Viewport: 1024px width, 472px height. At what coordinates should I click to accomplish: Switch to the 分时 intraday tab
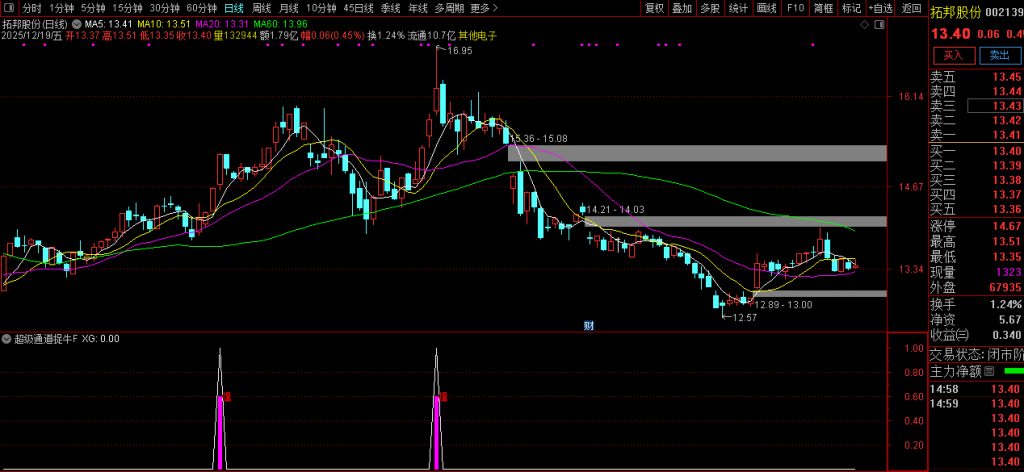[32, 8]
